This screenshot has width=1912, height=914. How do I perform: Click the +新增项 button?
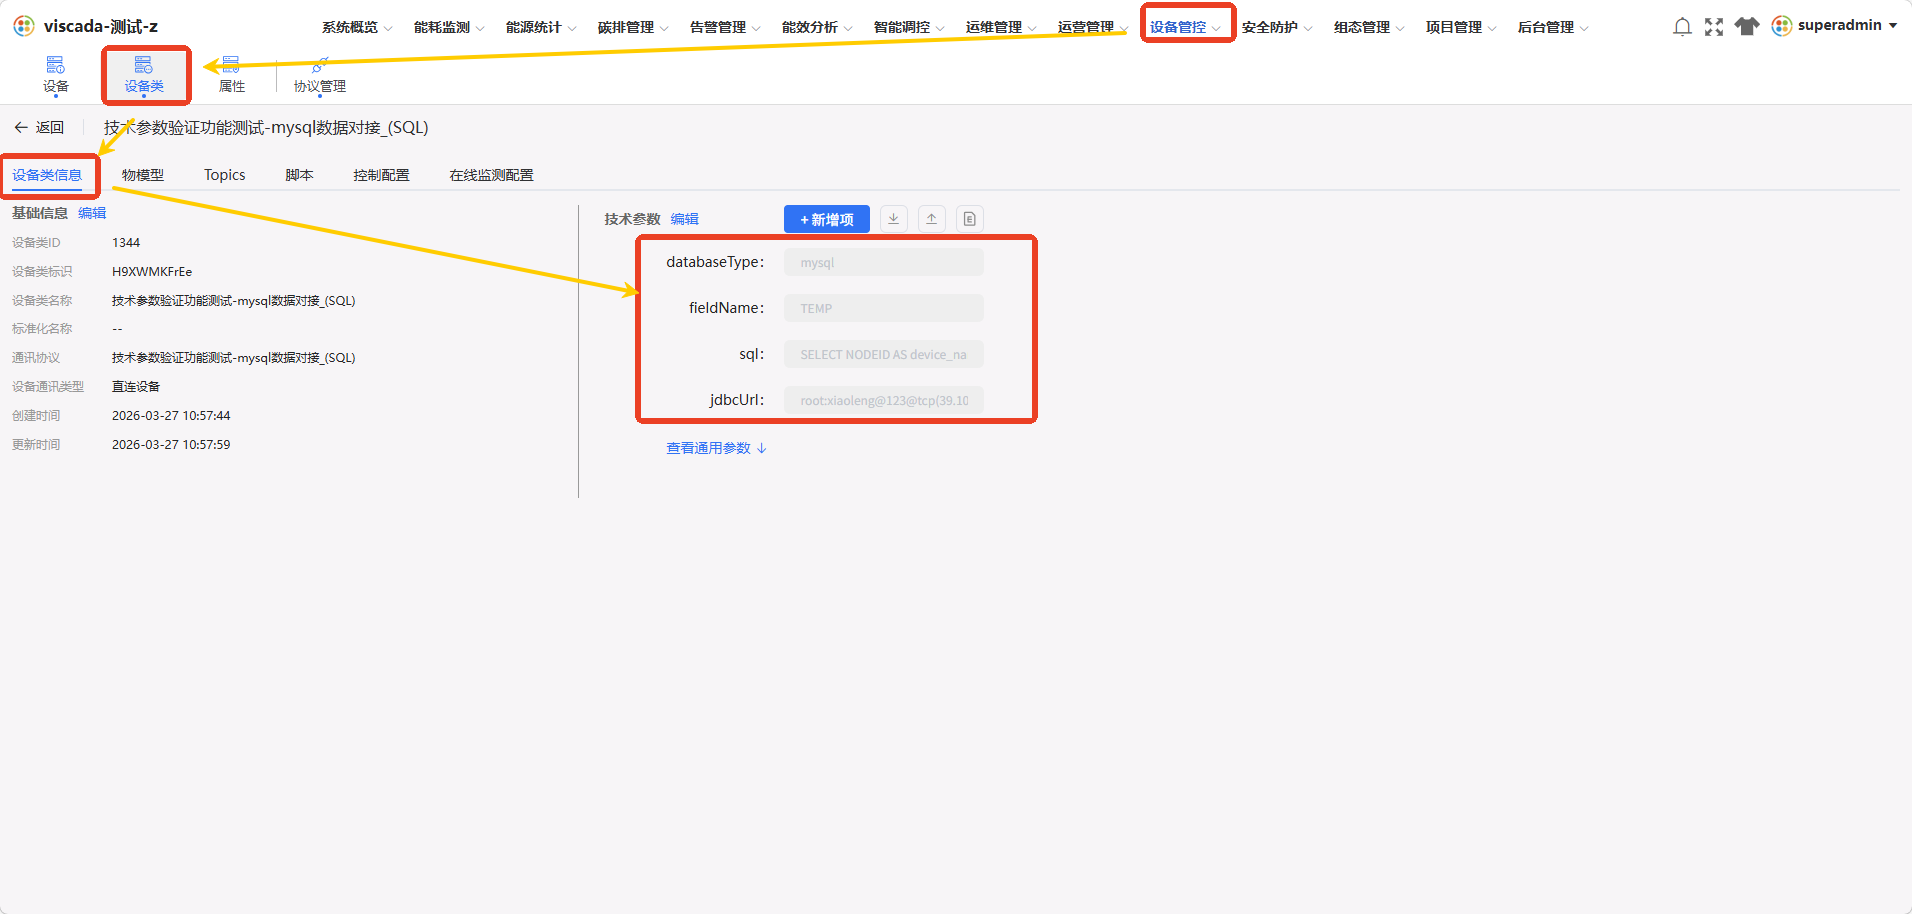click(x=826, y=219)
